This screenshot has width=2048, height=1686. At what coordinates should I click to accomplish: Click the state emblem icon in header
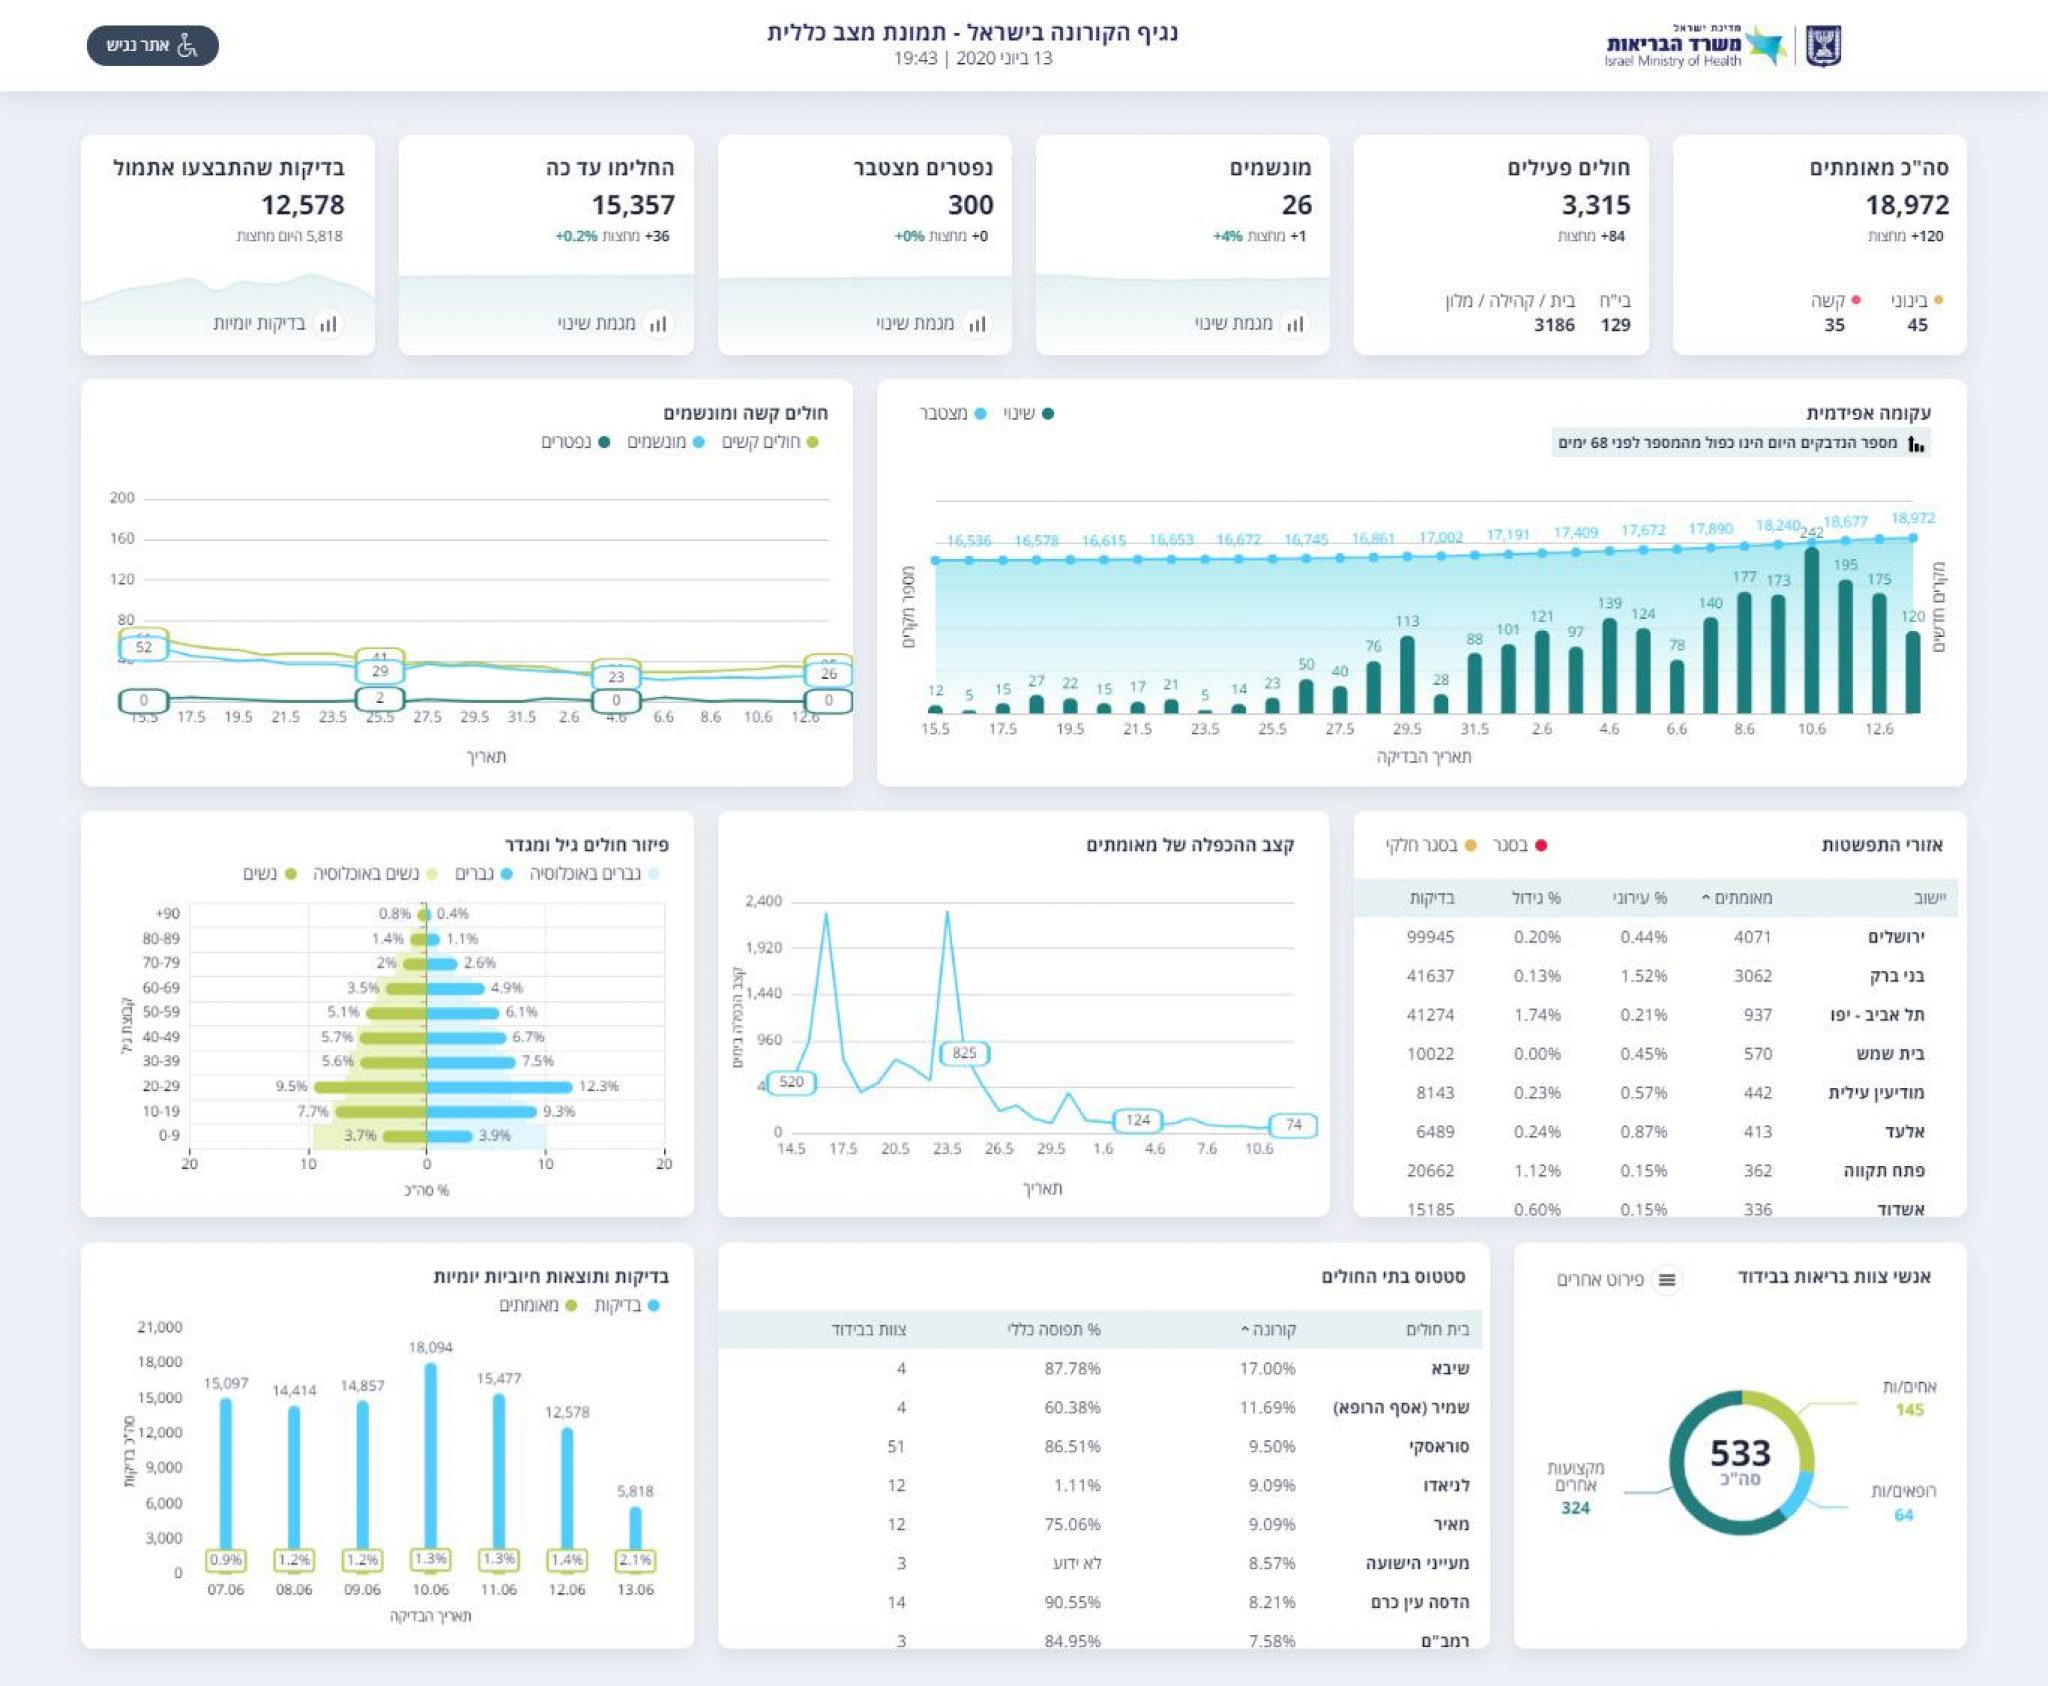coord(1824,46)
